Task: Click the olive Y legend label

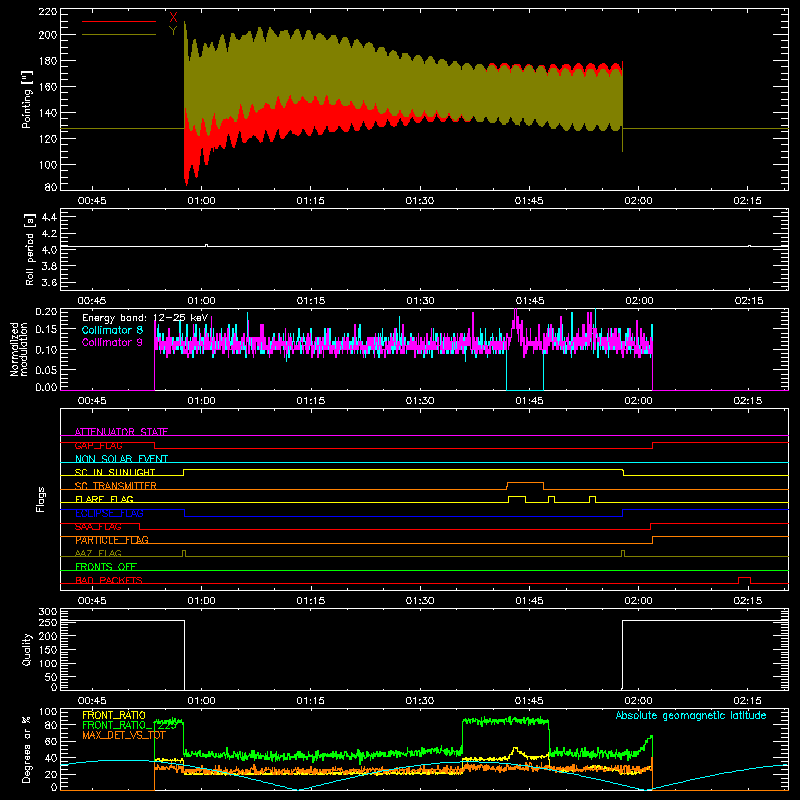Action: (x=173, y=31)
